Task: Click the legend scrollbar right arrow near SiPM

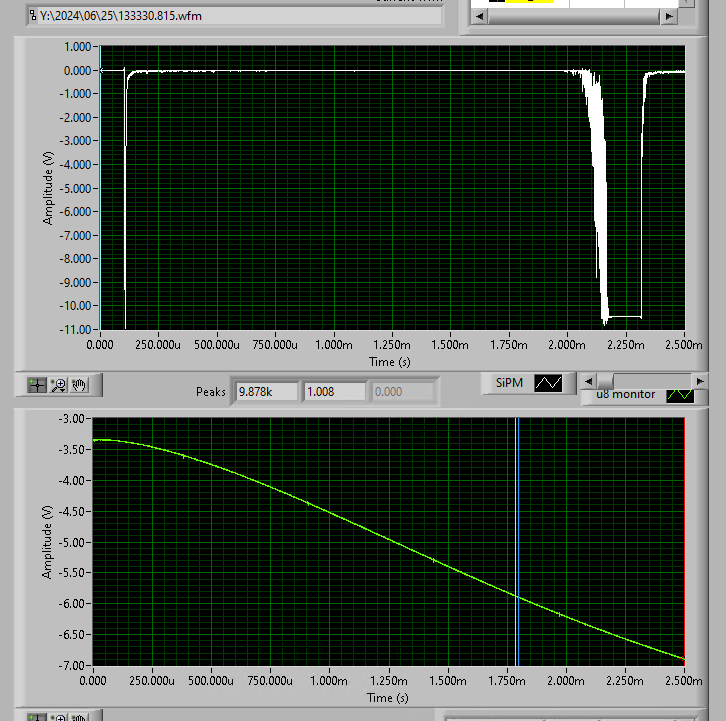Action: pos(700,382)
